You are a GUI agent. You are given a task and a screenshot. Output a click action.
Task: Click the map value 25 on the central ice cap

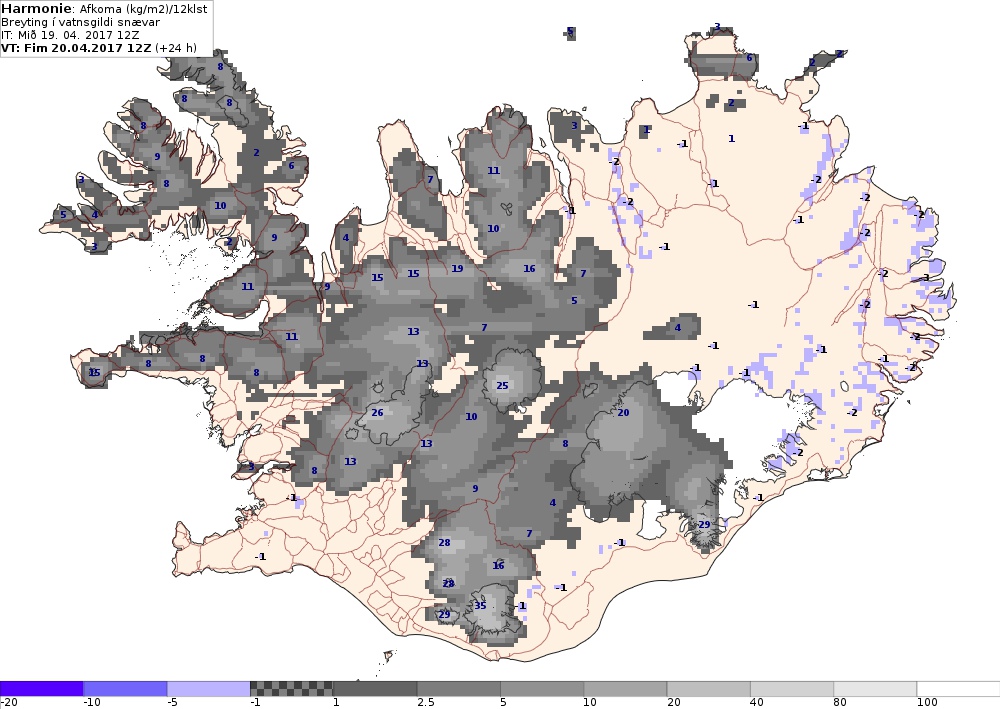tap(503, 385)
